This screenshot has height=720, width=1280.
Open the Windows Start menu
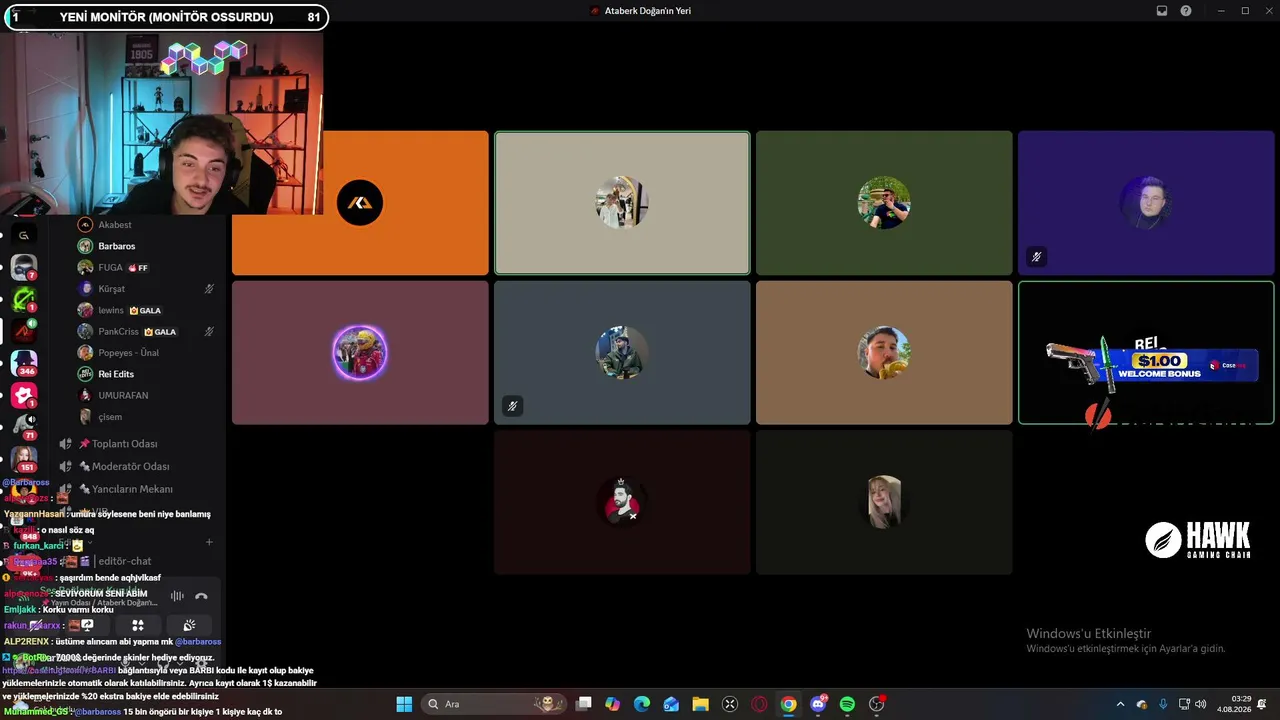404,704
